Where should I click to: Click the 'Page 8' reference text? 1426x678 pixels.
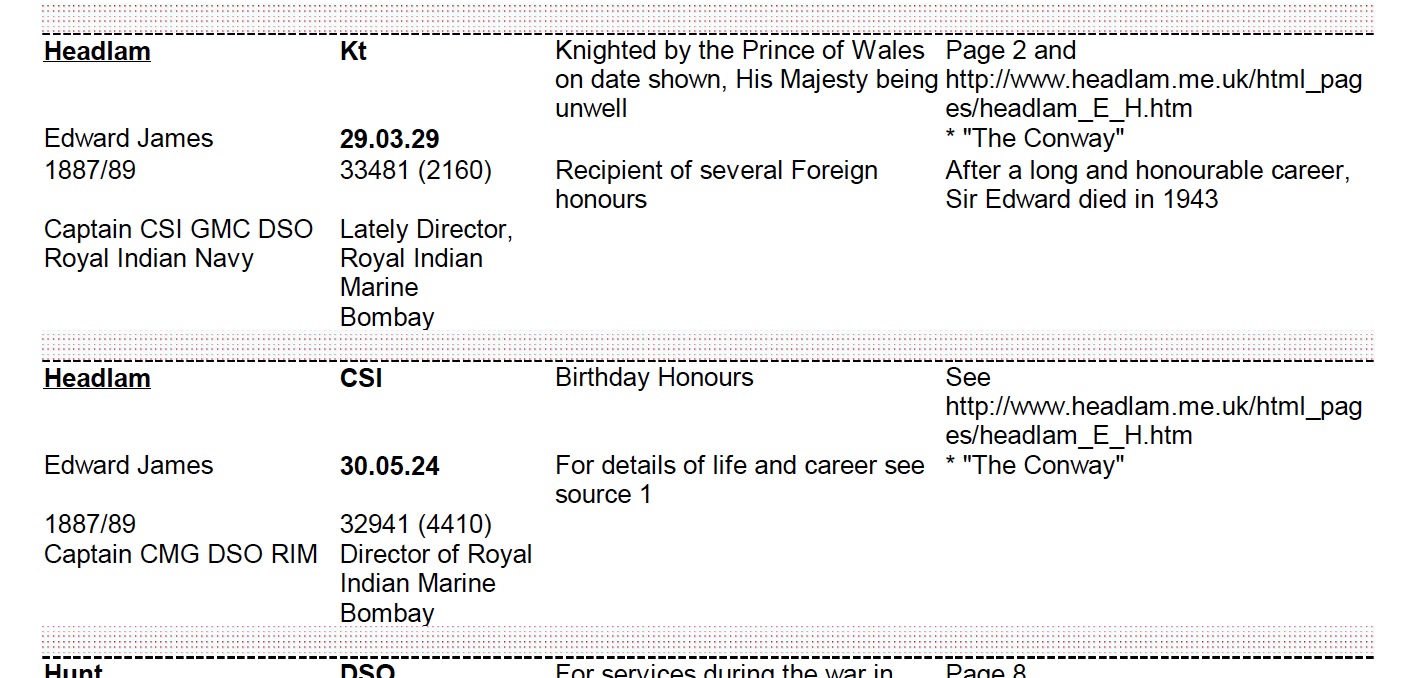985,670
